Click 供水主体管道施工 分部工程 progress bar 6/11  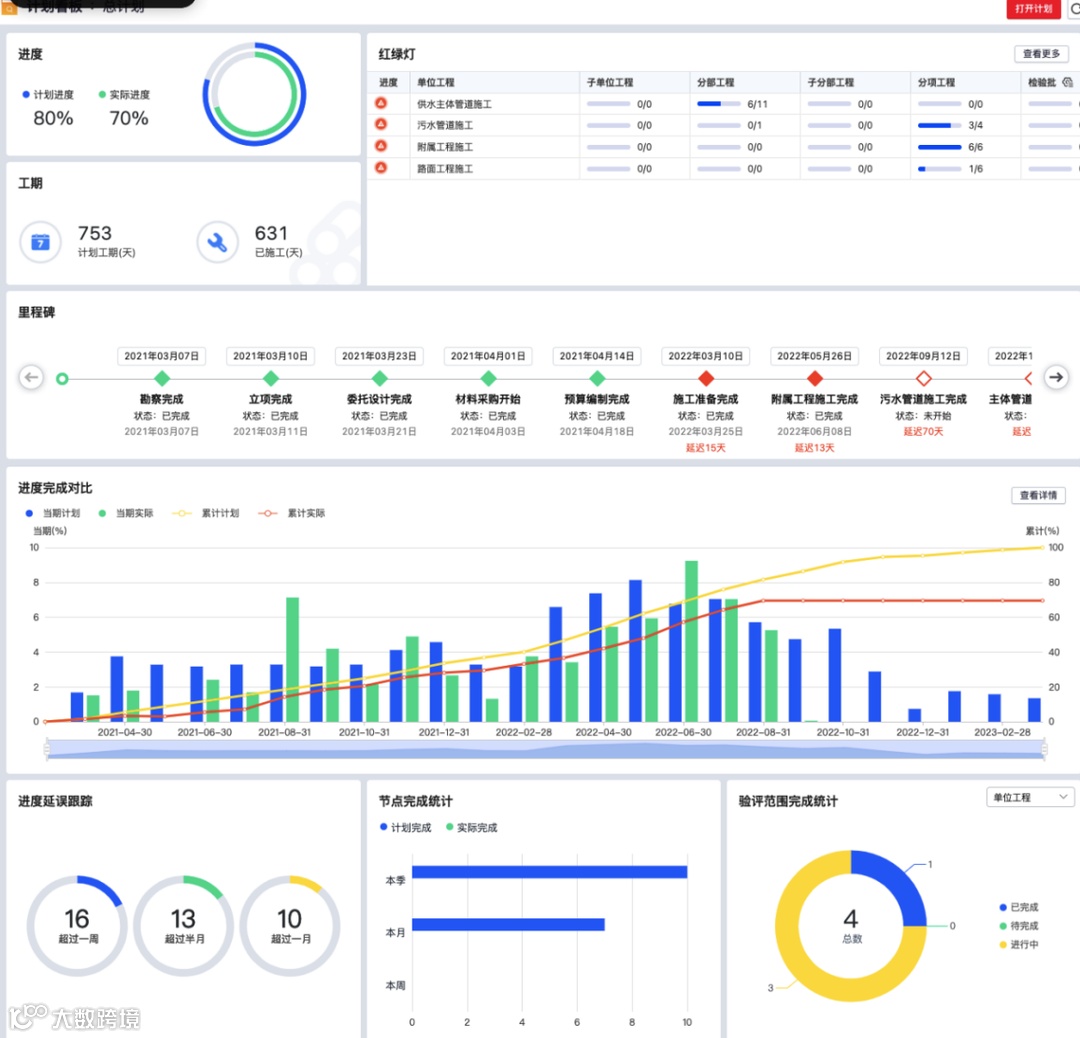718,104
